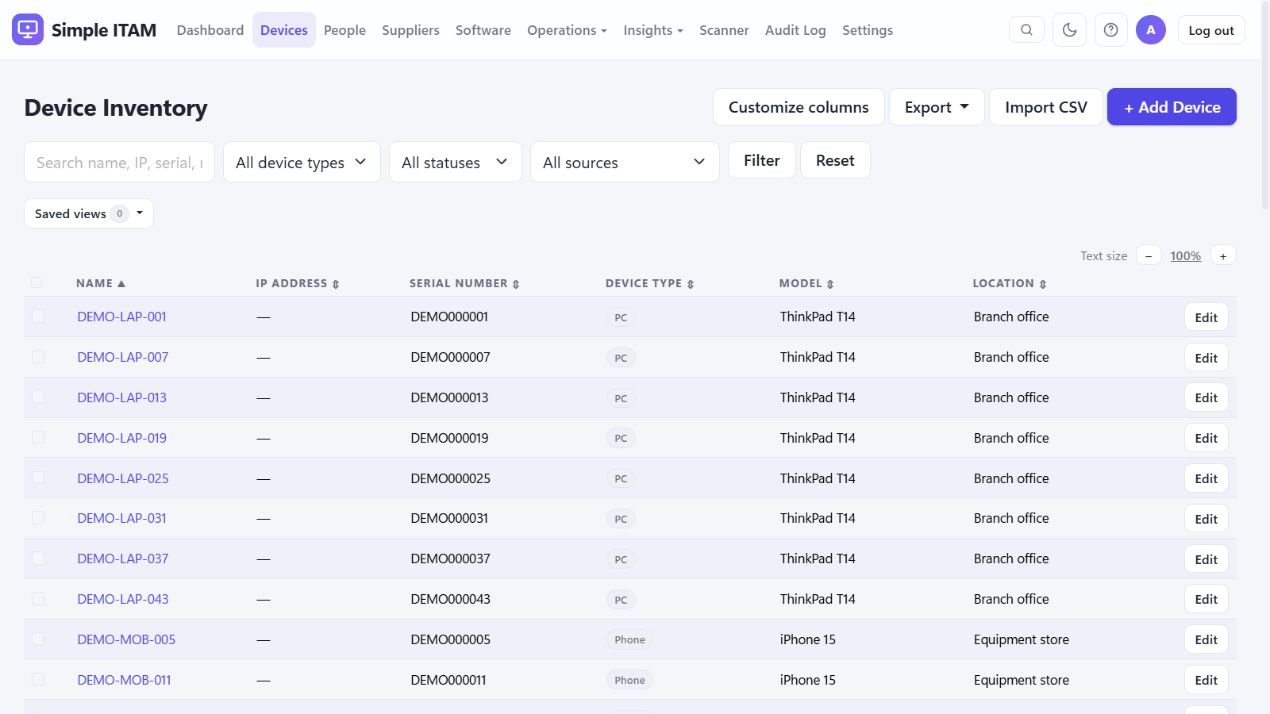1270x714 pixels.
Task: Check the DEMO-MOB-005 row checkbox
Action: (38, 639)
